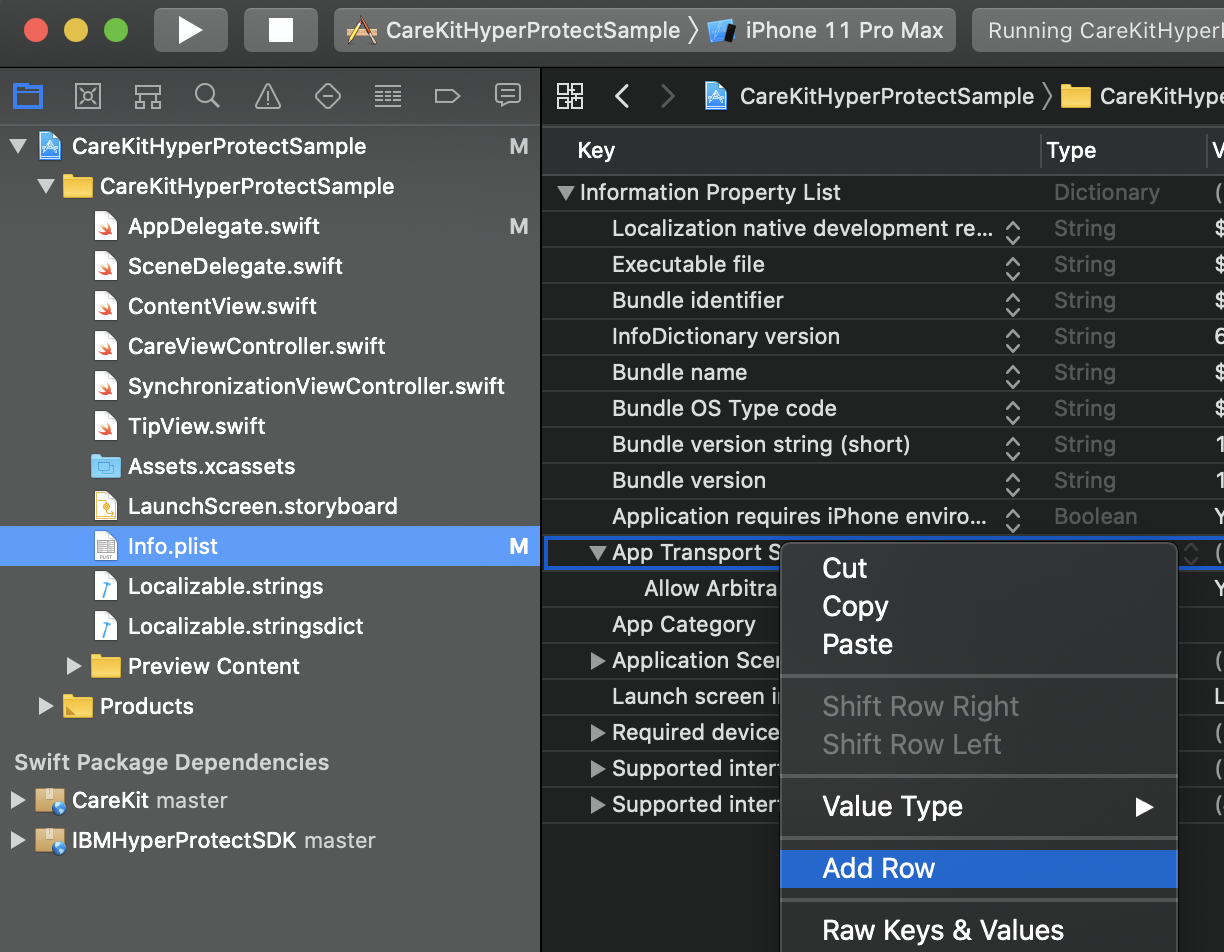Select Info.plist in navigator
1224x952 pixels.
point(270,546)
